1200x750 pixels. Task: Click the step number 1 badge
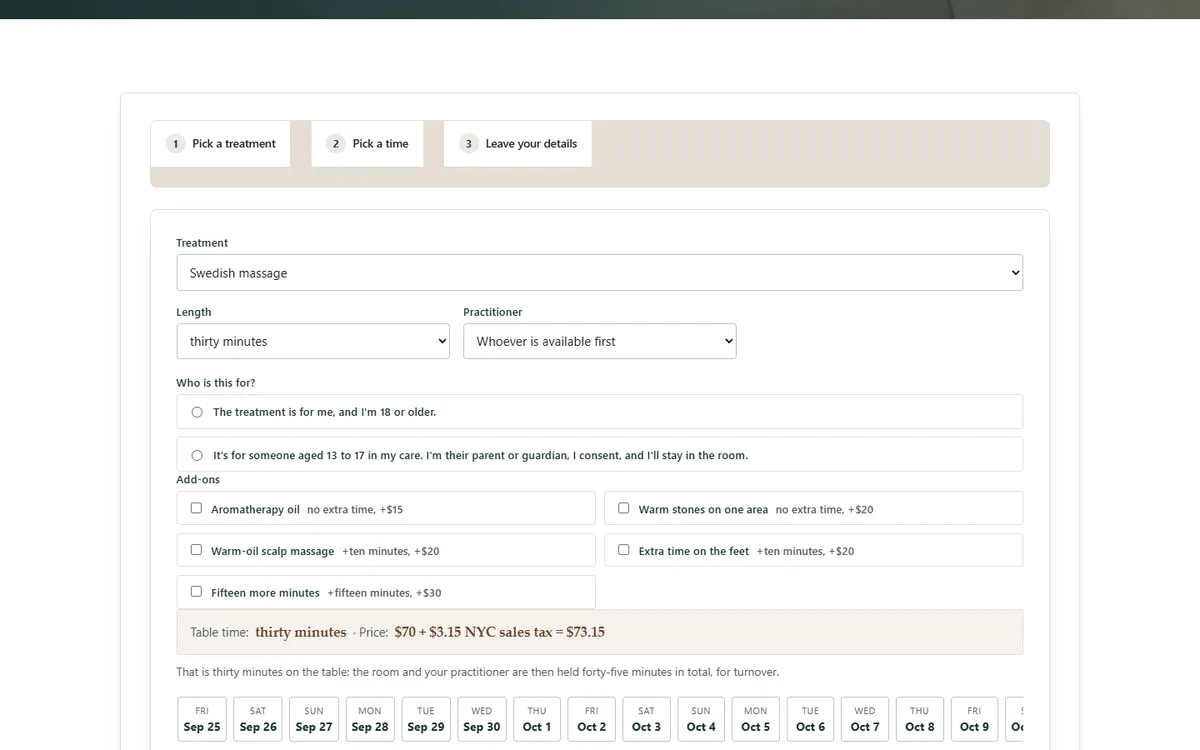click(175, 144)
